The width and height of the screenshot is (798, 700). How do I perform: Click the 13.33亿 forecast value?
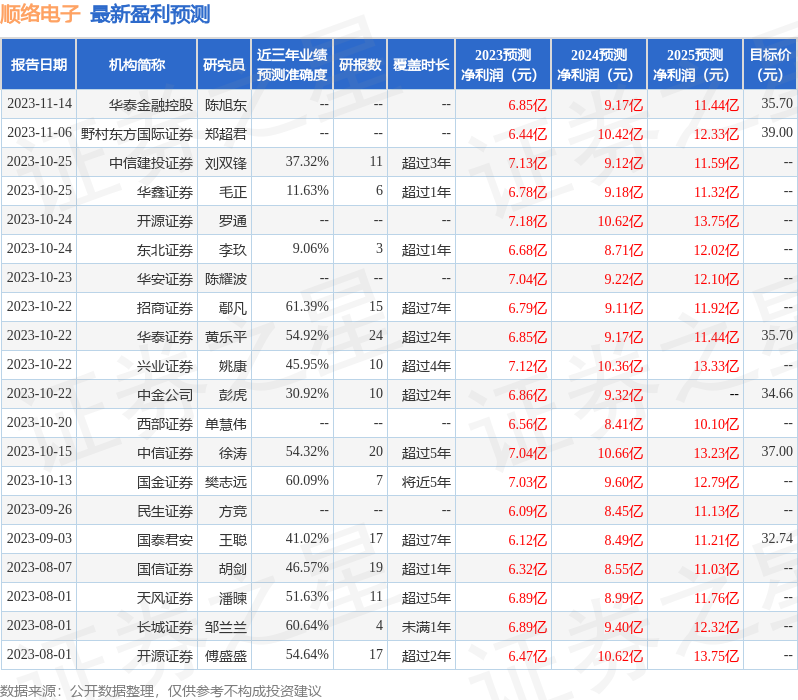(x=716, y=366)
